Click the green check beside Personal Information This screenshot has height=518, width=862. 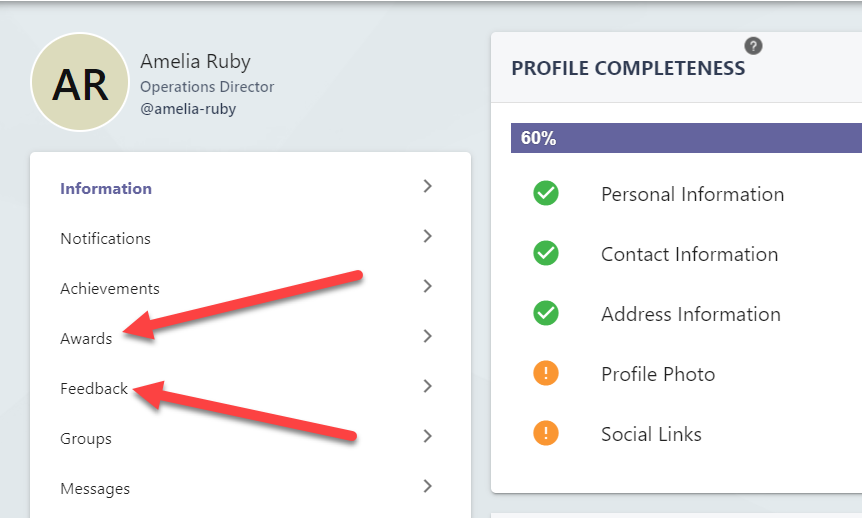546,194
